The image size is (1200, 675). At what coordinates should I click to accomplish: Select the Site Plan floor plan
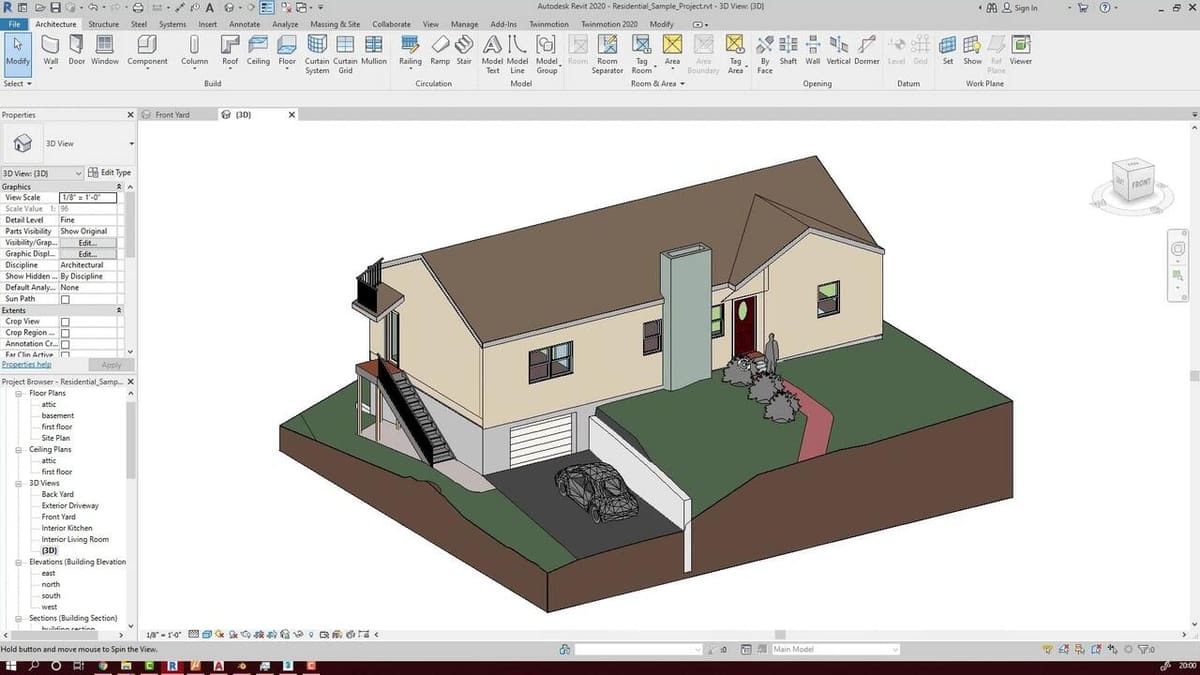(56, 438)
